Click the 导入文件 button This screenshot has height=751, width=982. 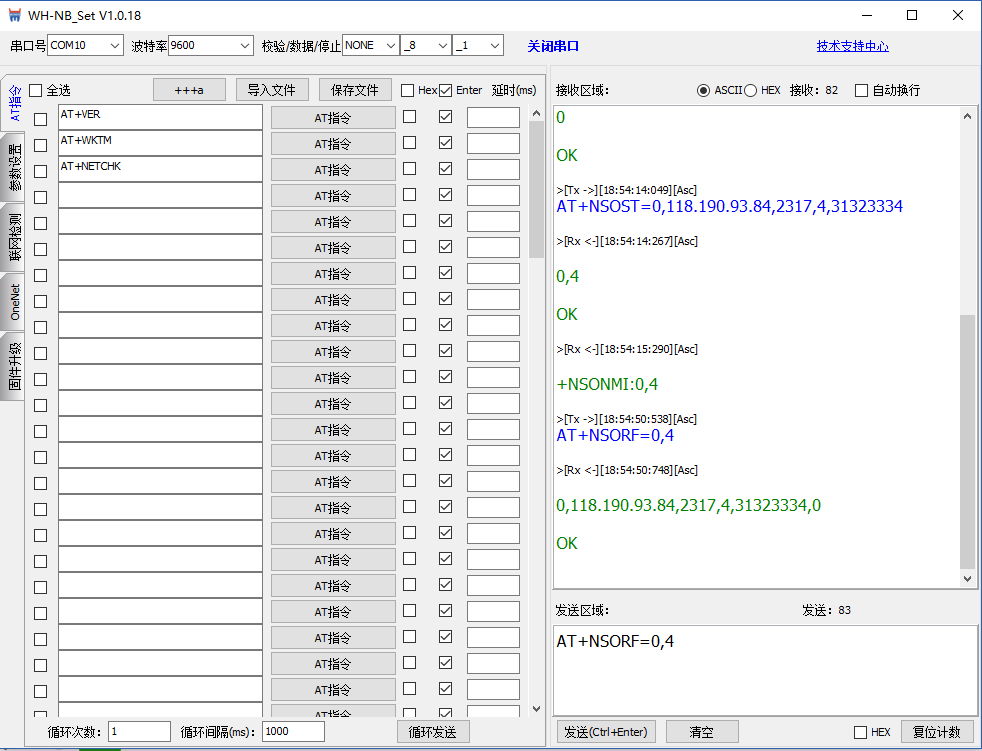pyautogui.click(x=272, y=90)
